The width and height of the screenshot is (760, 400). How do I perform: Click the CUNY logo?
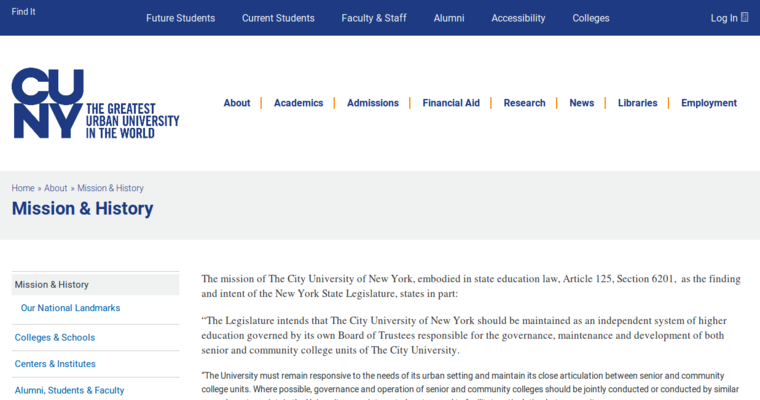(95, 103)
